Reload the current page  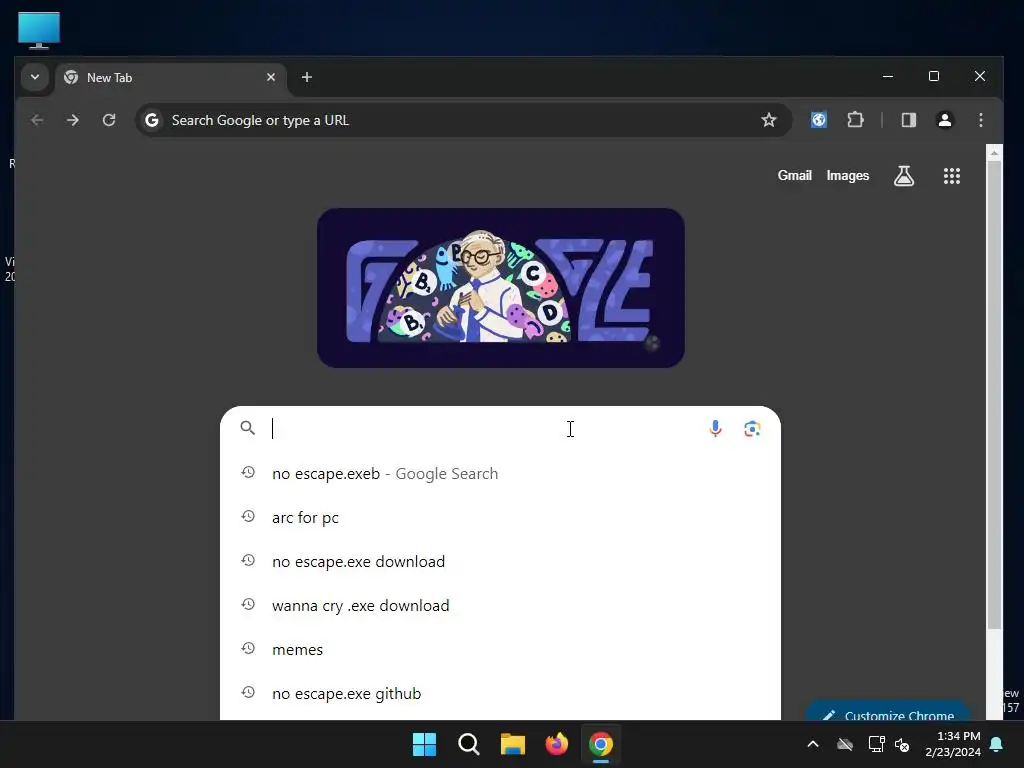point(109,120)
